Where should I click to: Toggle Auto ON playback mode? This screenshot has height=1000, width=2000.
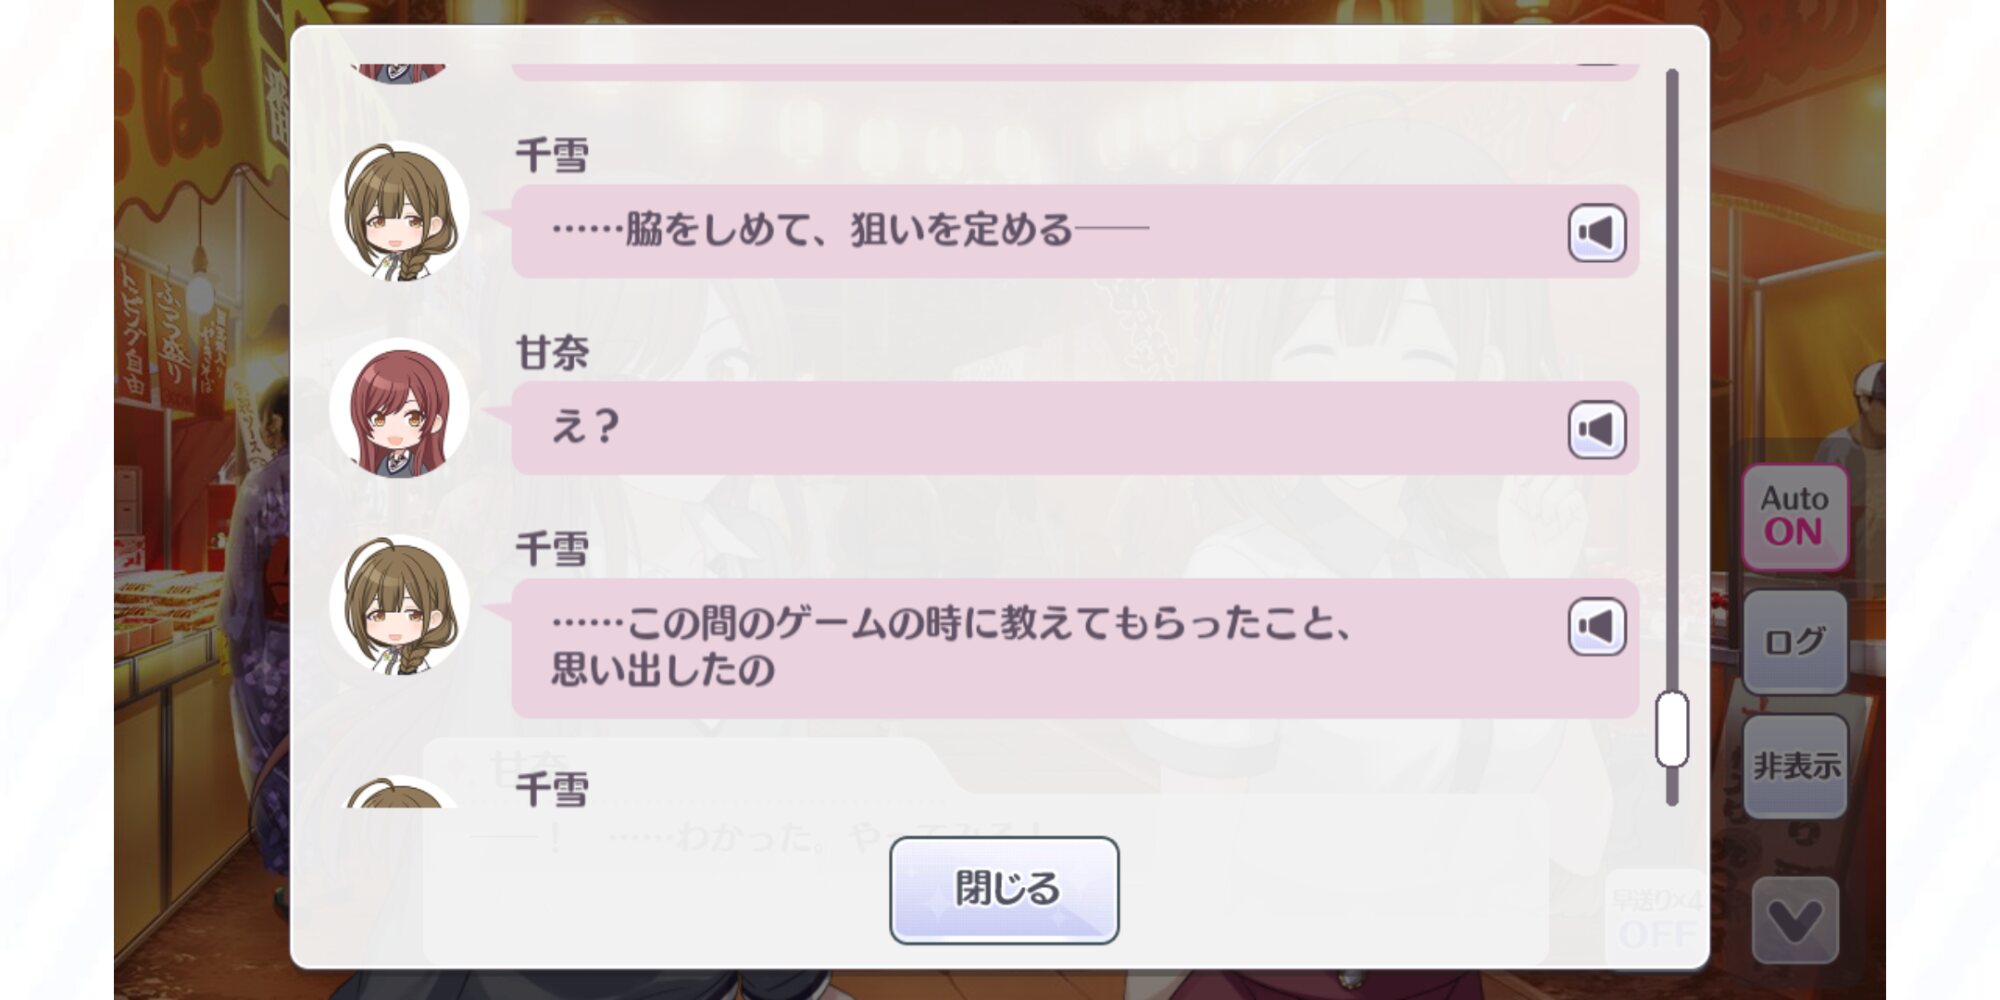(1795, 517)
